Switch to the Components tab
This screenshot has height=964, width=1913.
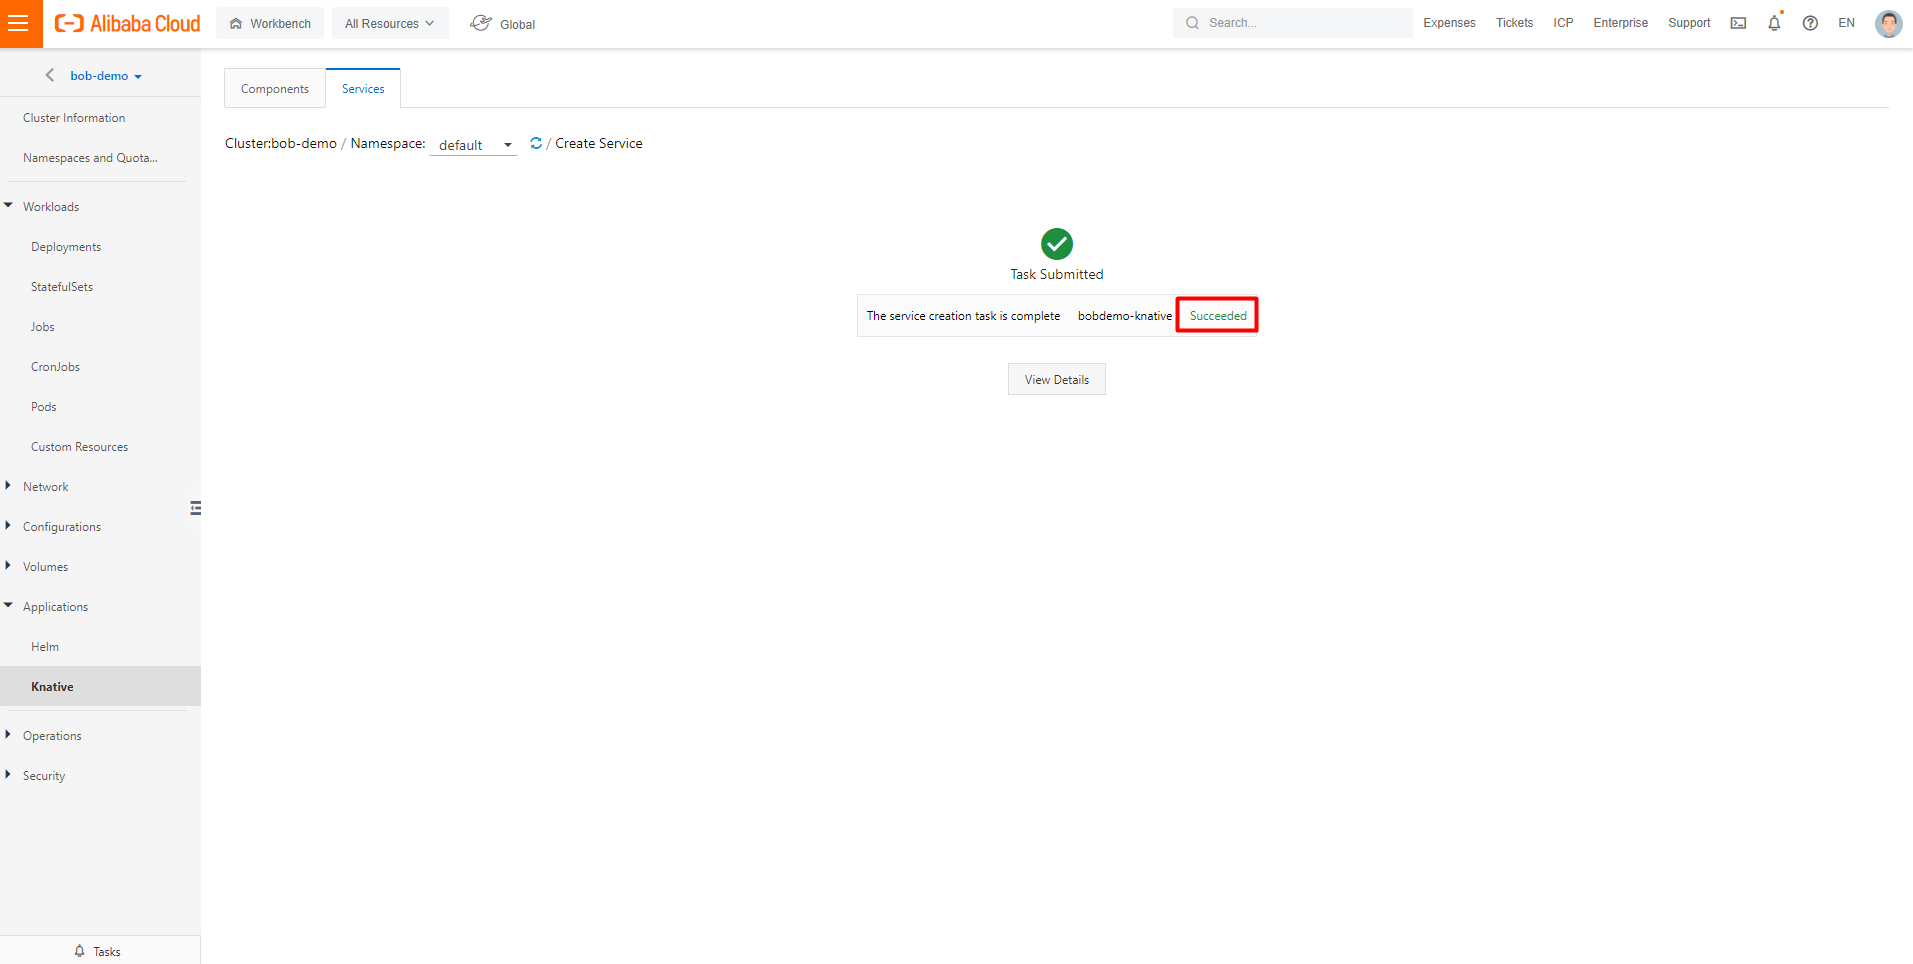click(x=275, y=88)
